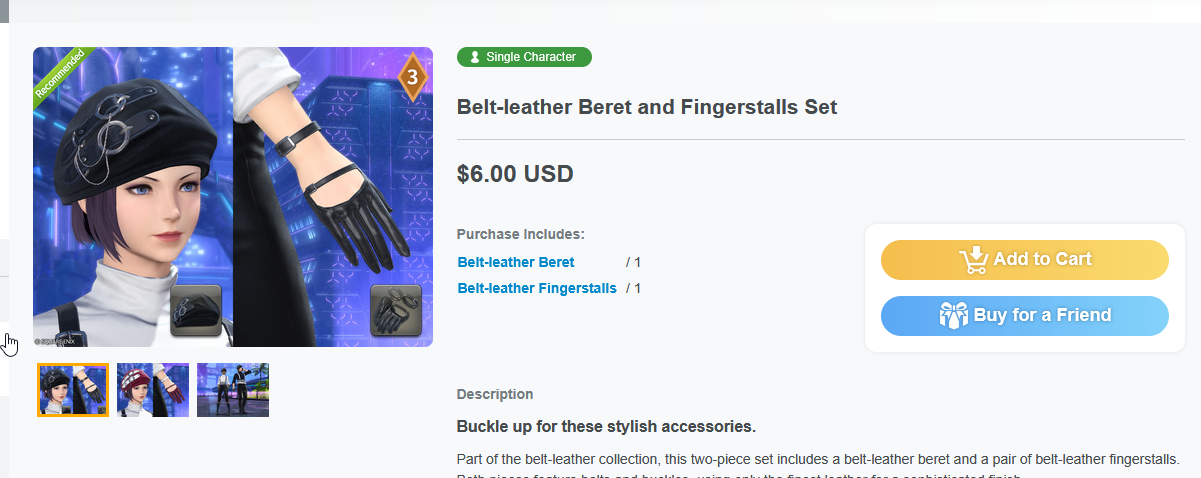
Task: Open the Belt-leather Fingerstalls item link
Action: (537, 288)
